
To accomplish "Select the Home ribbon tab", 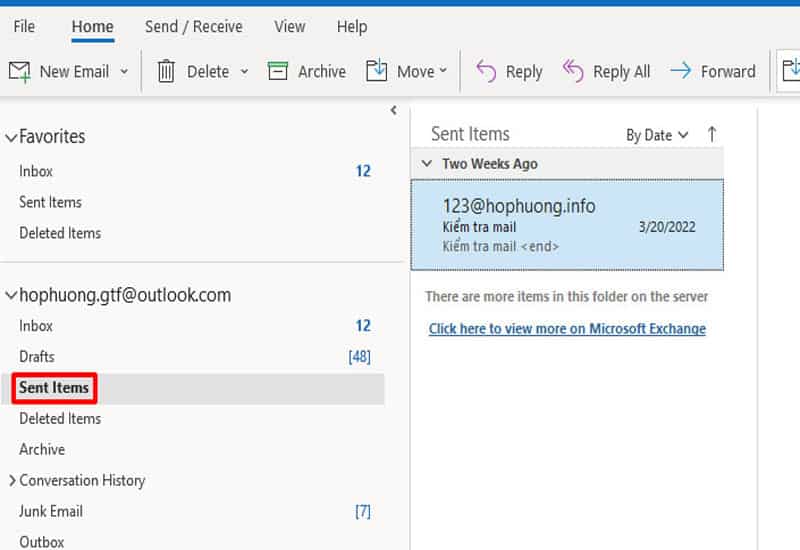I will 92,27.
